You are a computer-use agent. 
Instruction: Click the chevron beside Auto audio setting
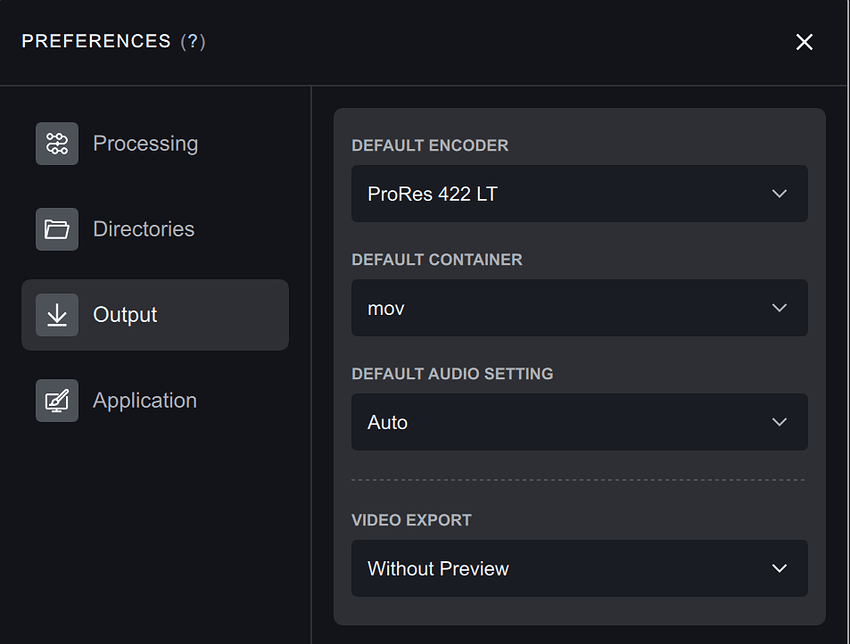pos(780,422)
